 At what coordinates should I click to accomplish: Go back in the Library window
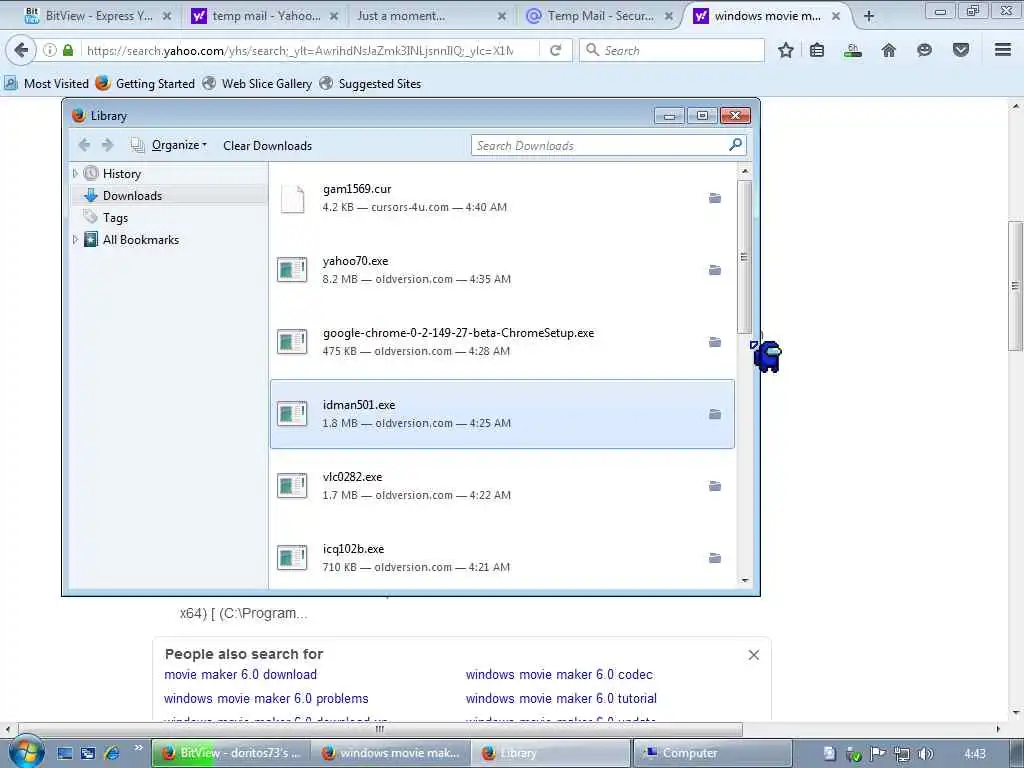(84, 145)
